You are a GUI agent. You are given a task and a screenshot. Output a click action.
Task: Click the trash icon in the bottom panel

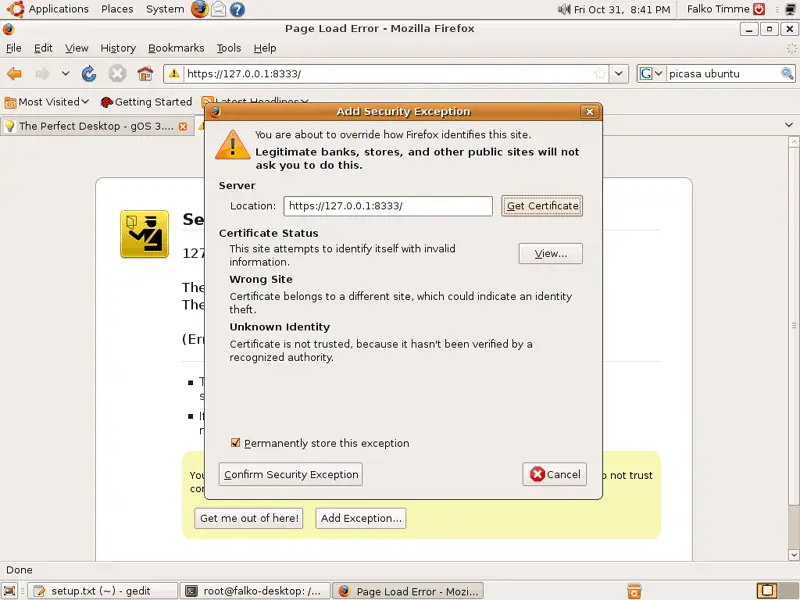point(634,591)
